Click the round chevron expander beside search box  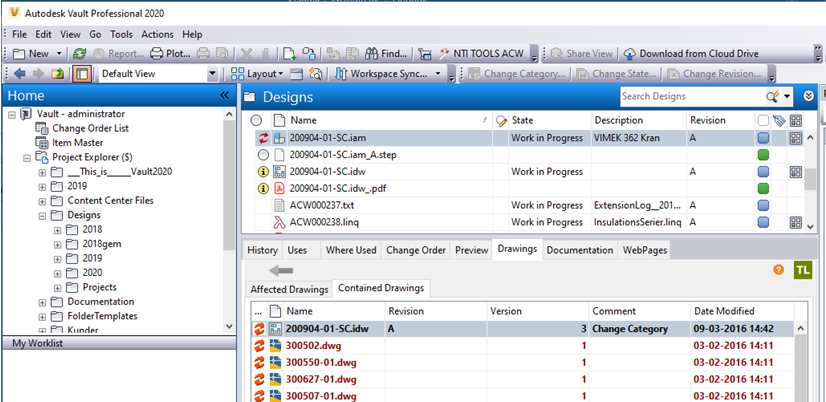click(809, 96)
